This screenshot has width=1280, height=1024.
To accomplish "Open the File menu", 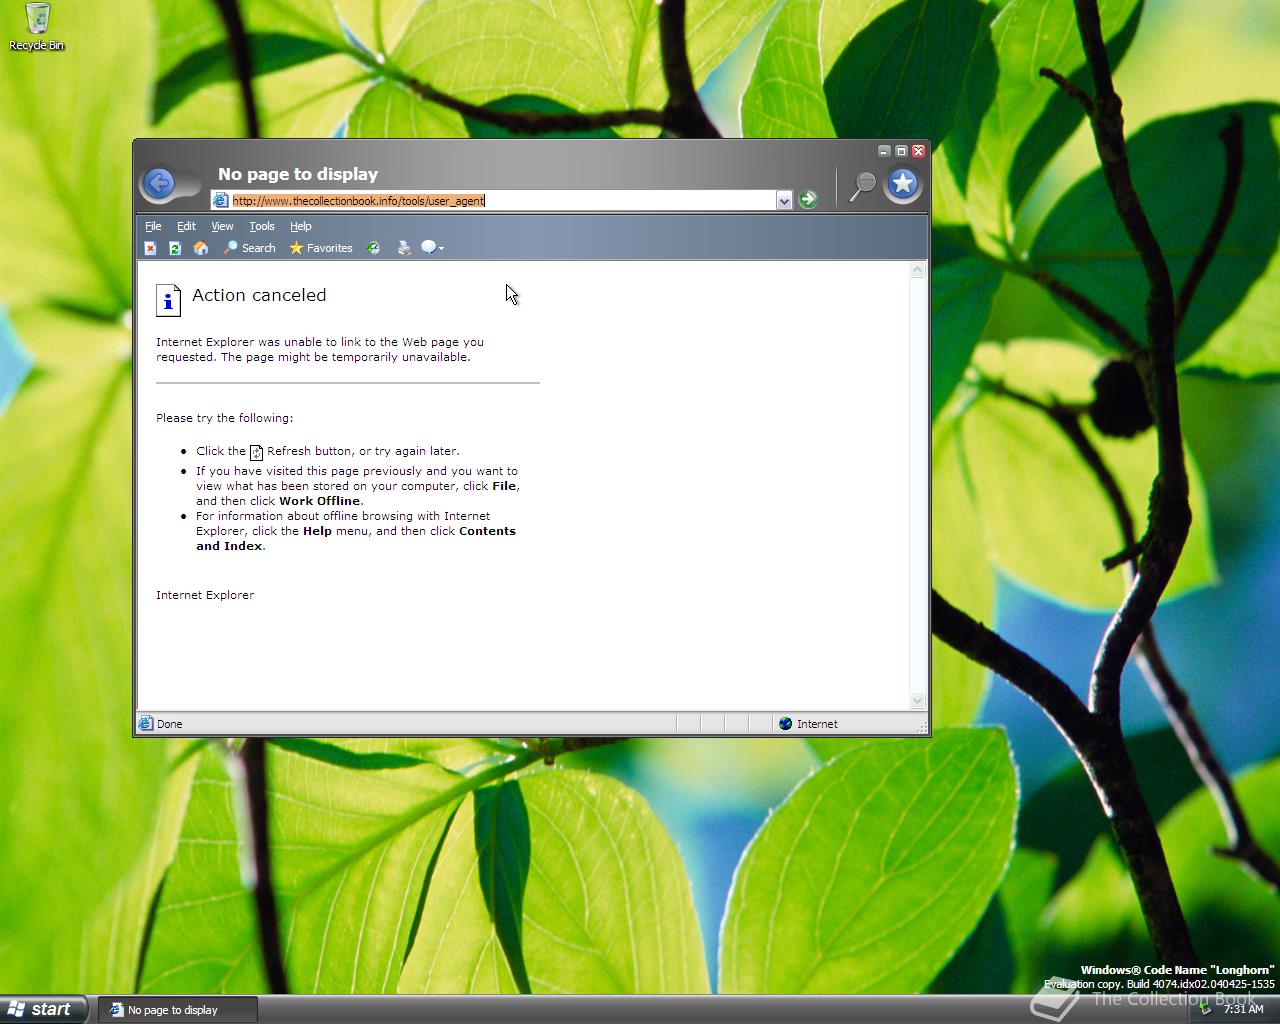I will pos(153,226).
